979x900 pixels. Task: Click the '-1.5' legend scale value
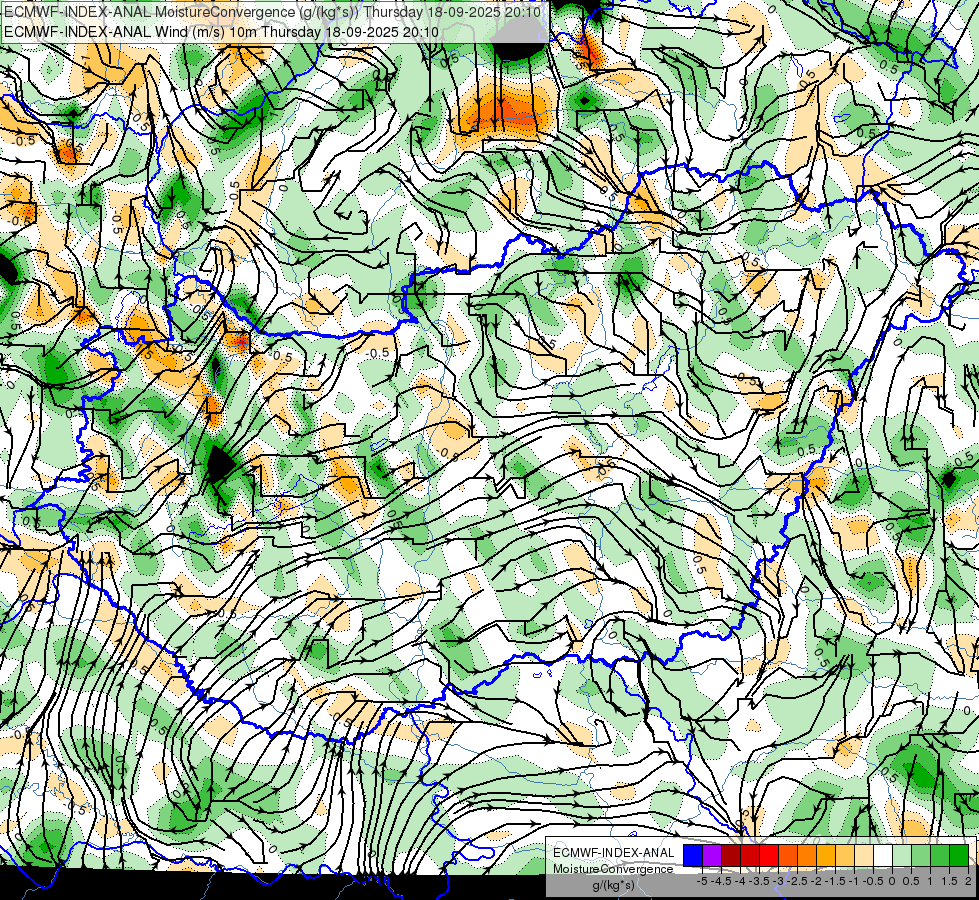pos(835,881)
